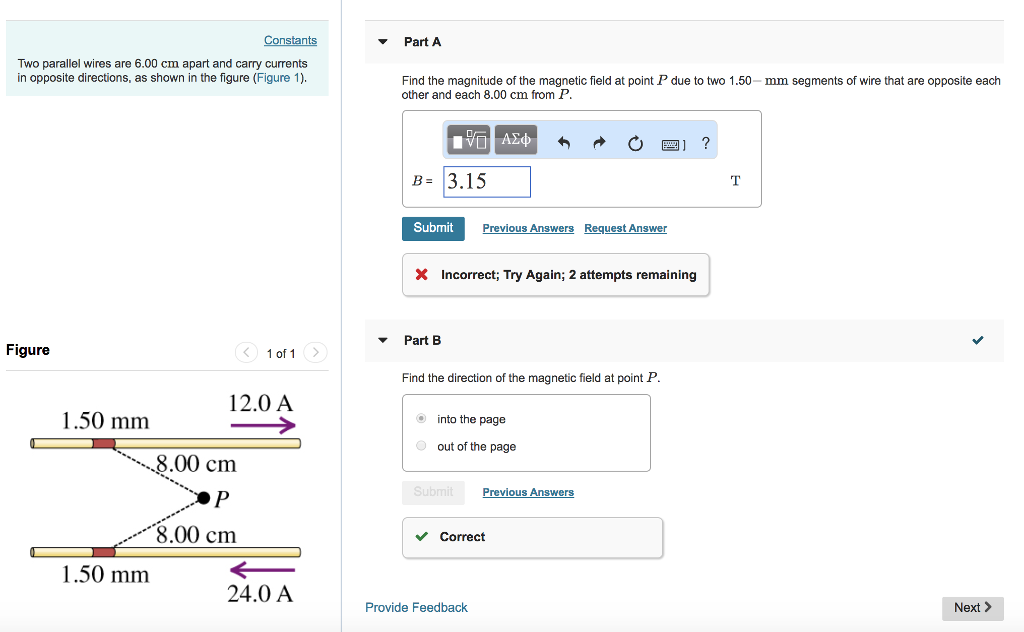Open Previous Answers for Part A
1024x632 pixels.
point(528,228)
